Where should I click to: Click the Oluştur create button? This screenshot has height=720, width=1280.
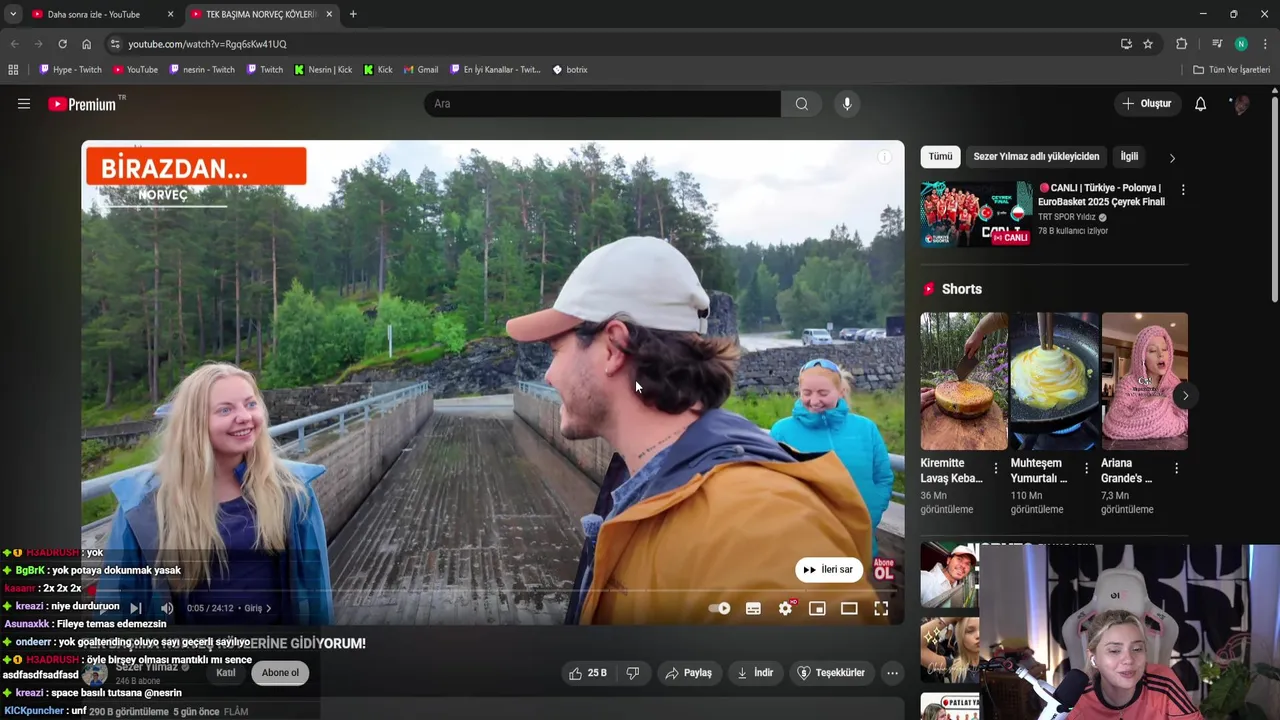coord(1146,104)
